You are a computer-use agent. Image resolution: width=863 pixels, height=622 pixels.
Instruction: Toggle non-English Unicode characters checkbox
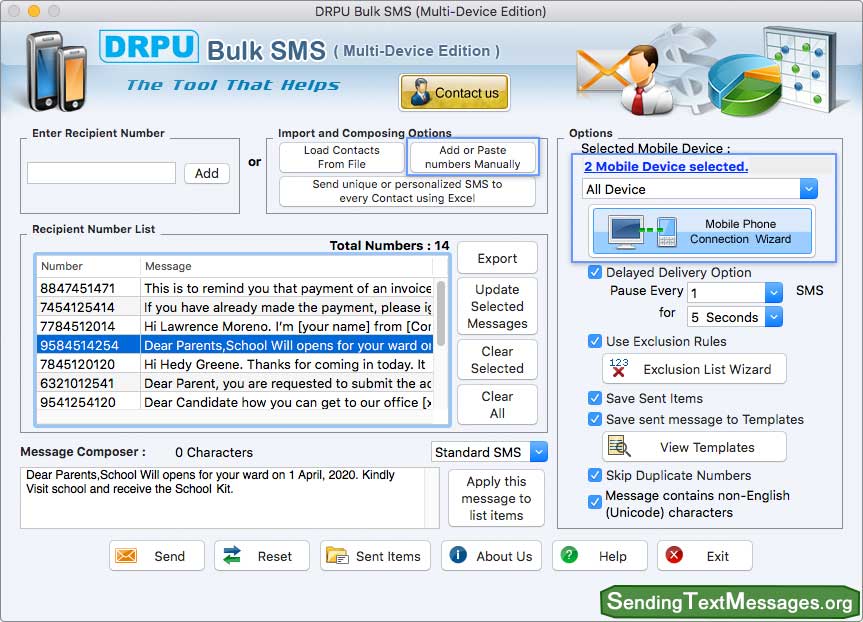[594, 502]
